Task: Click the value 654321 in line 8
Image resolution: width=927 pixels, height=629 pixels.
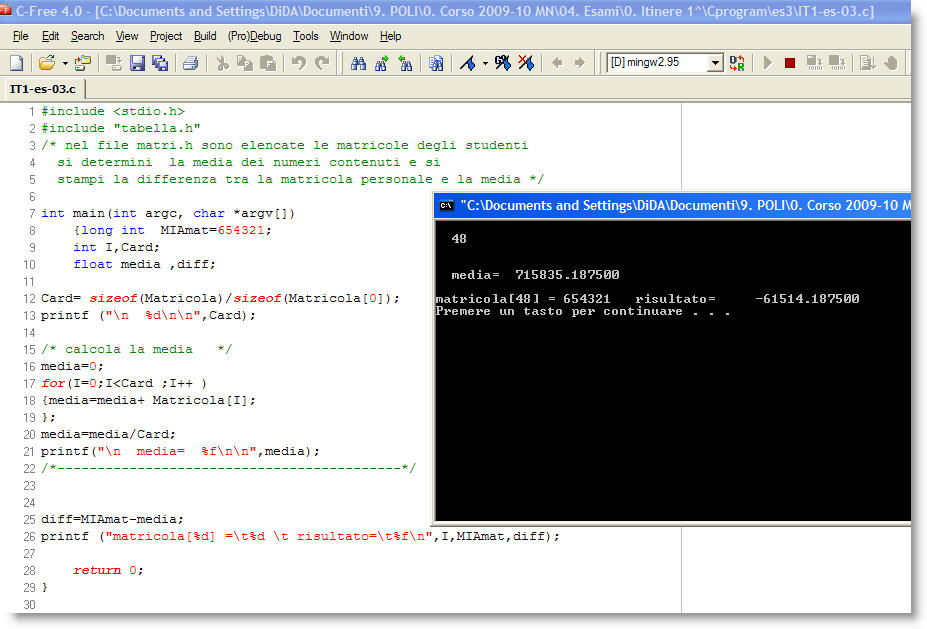Action: [x=241, y=231]
